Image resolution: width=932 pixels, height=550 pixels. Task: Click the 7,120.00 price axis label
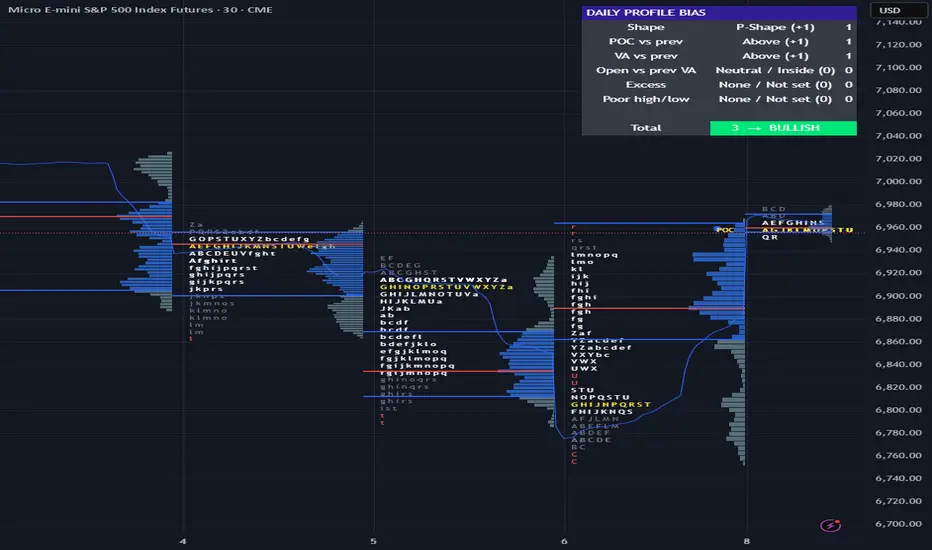(898, 45)
